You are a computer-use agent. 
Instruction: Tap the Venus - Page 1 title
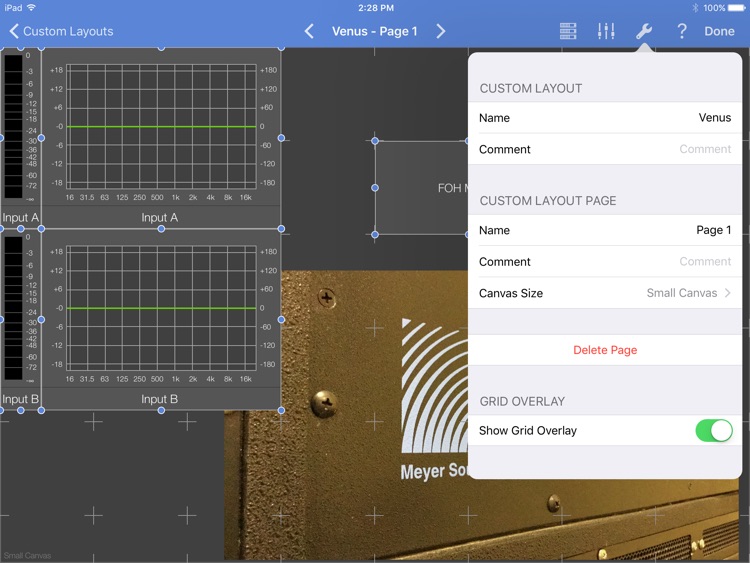pos(375,31)
